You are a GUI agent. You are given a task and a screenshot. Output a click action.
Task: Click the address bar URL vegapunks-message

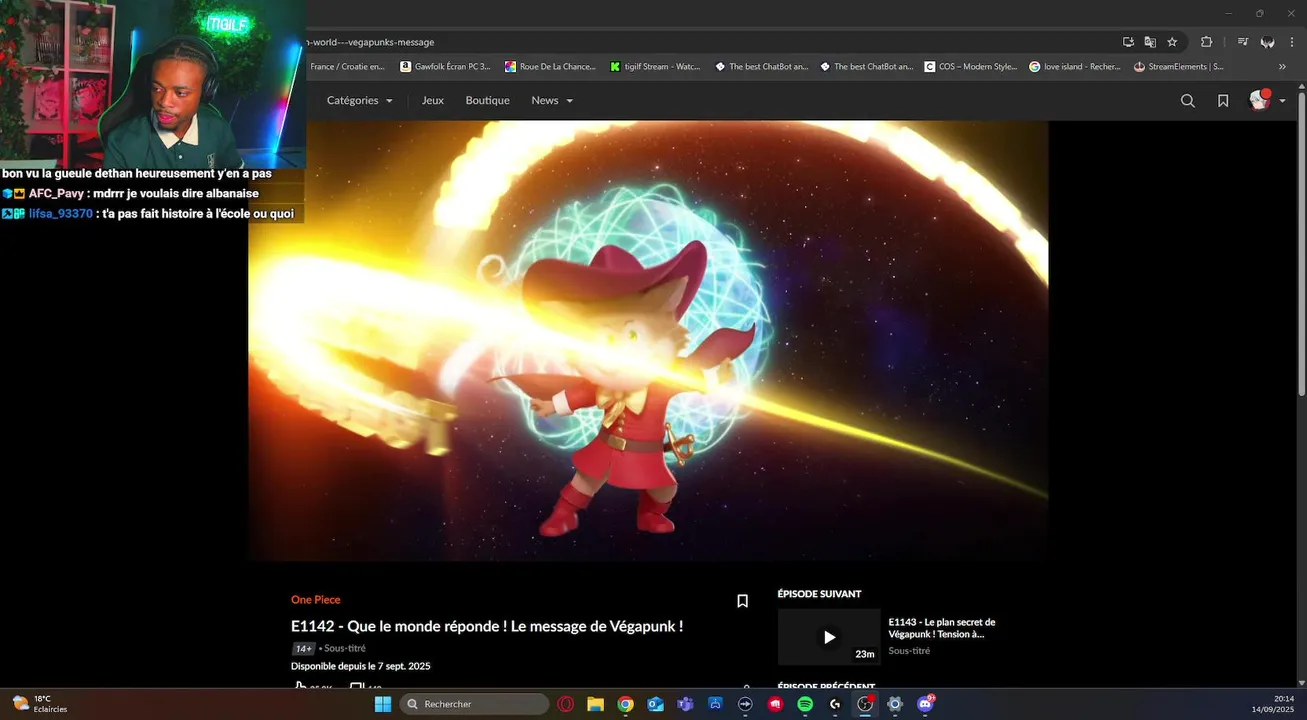(369, 42)
